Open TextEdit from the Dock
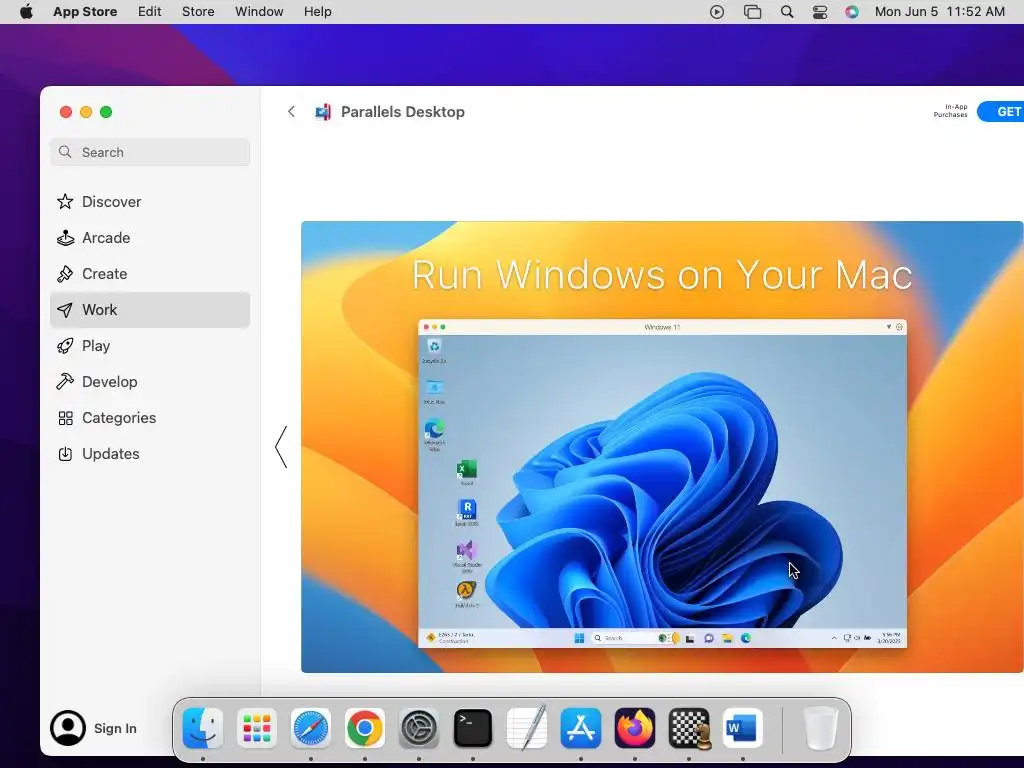This screenshot has width=1024, height=768. coord(527,726)
